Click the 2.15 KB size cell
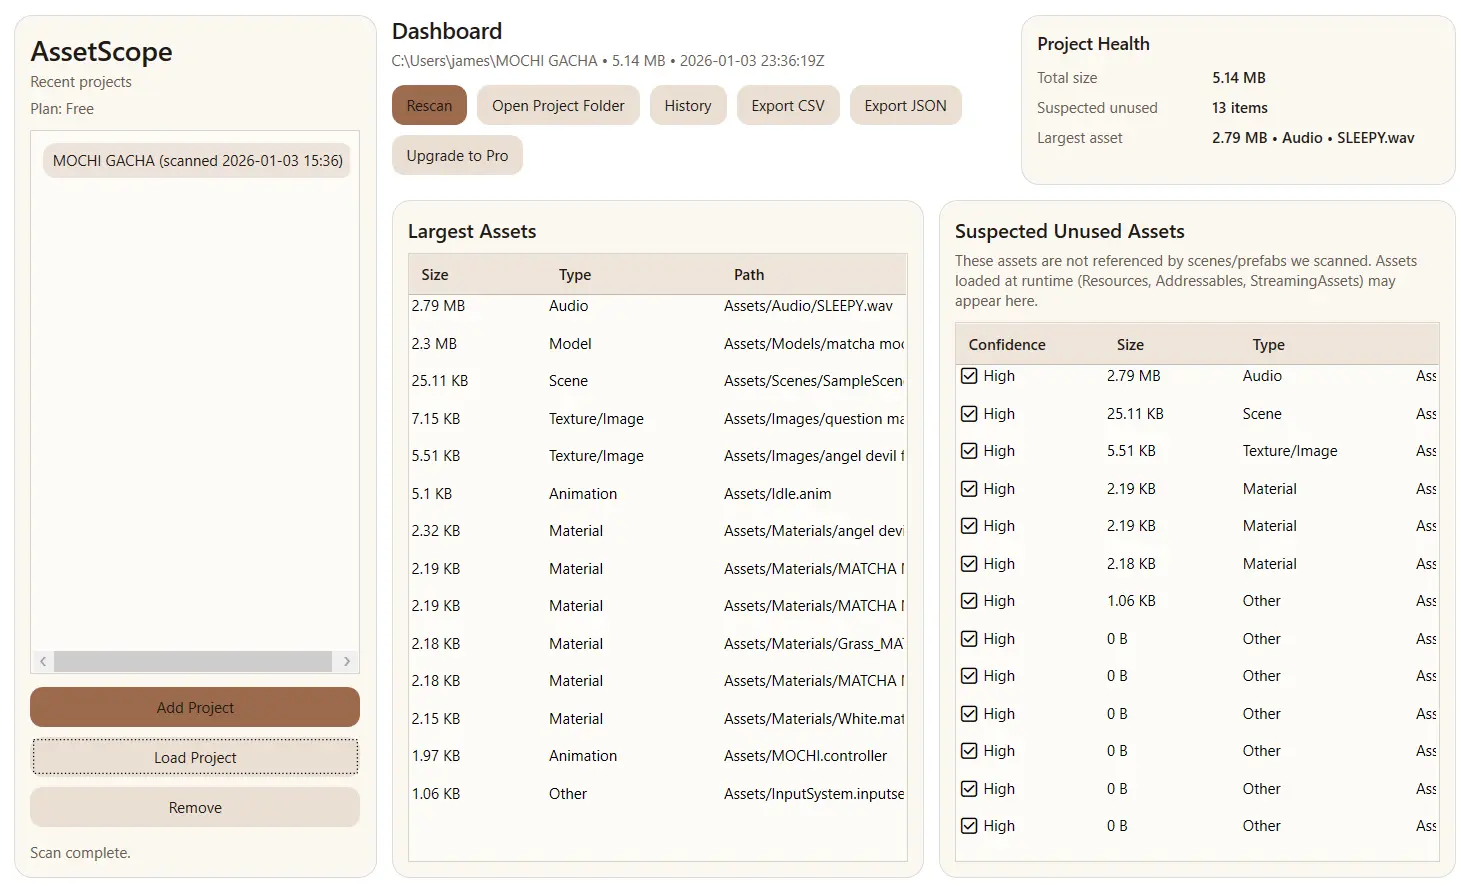 [x=436, y=719]
